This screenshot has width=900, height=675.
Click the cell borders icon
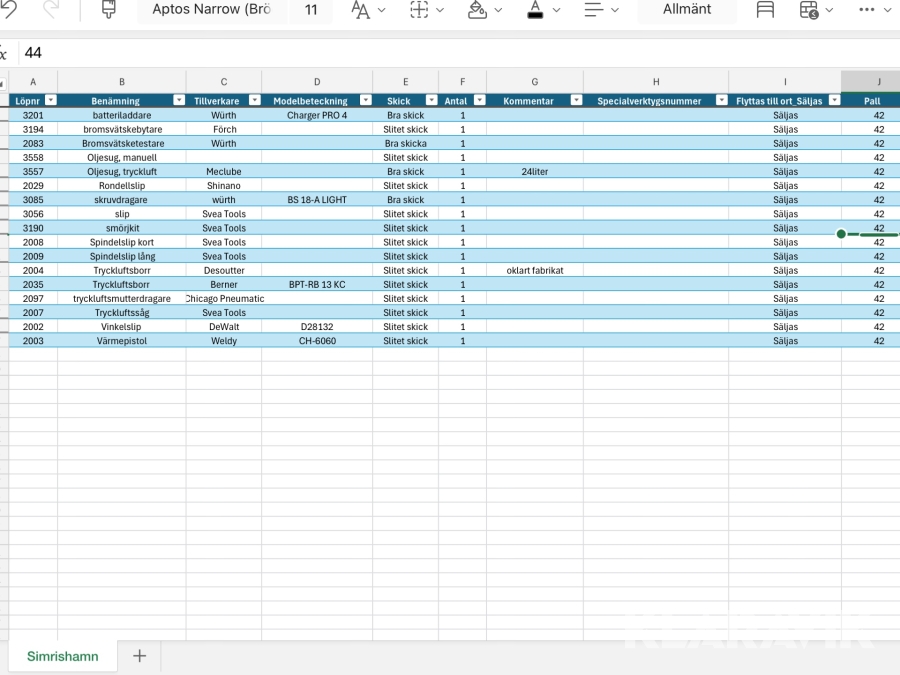point(420,10)
